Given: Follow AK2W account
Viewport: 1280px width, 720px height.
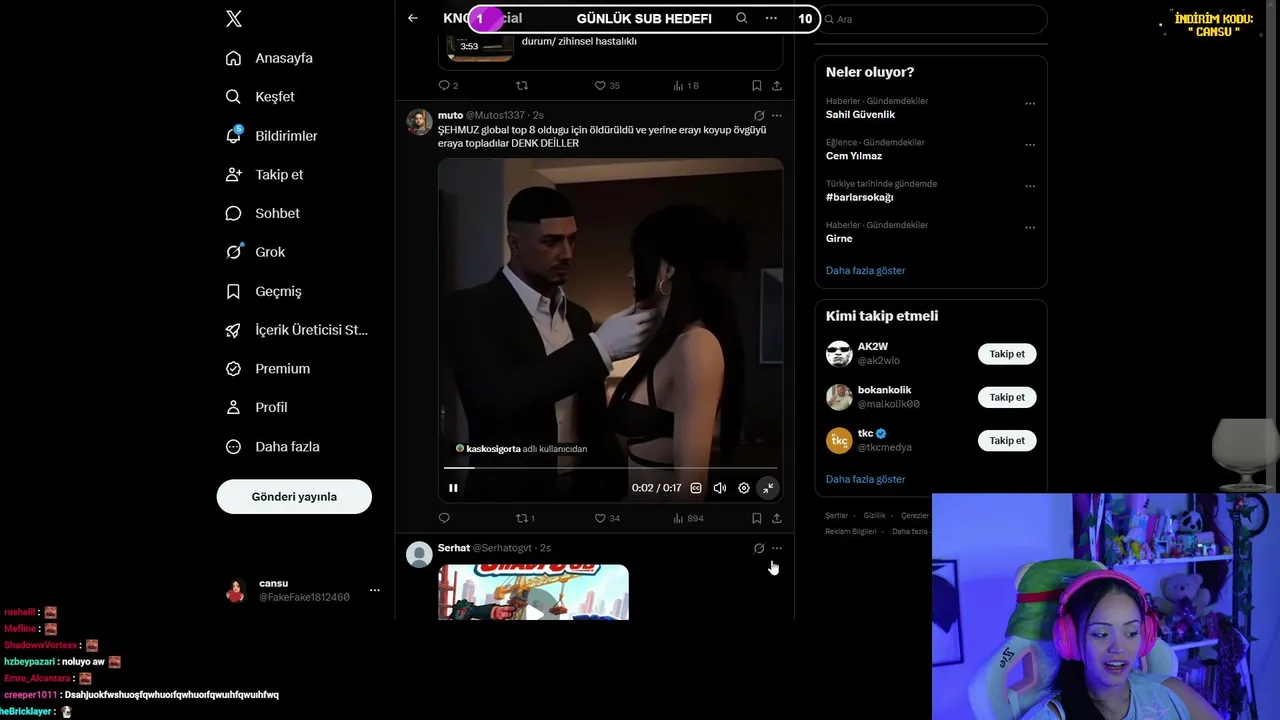Looking at the screenshot, I should (x=1007, y=354).
